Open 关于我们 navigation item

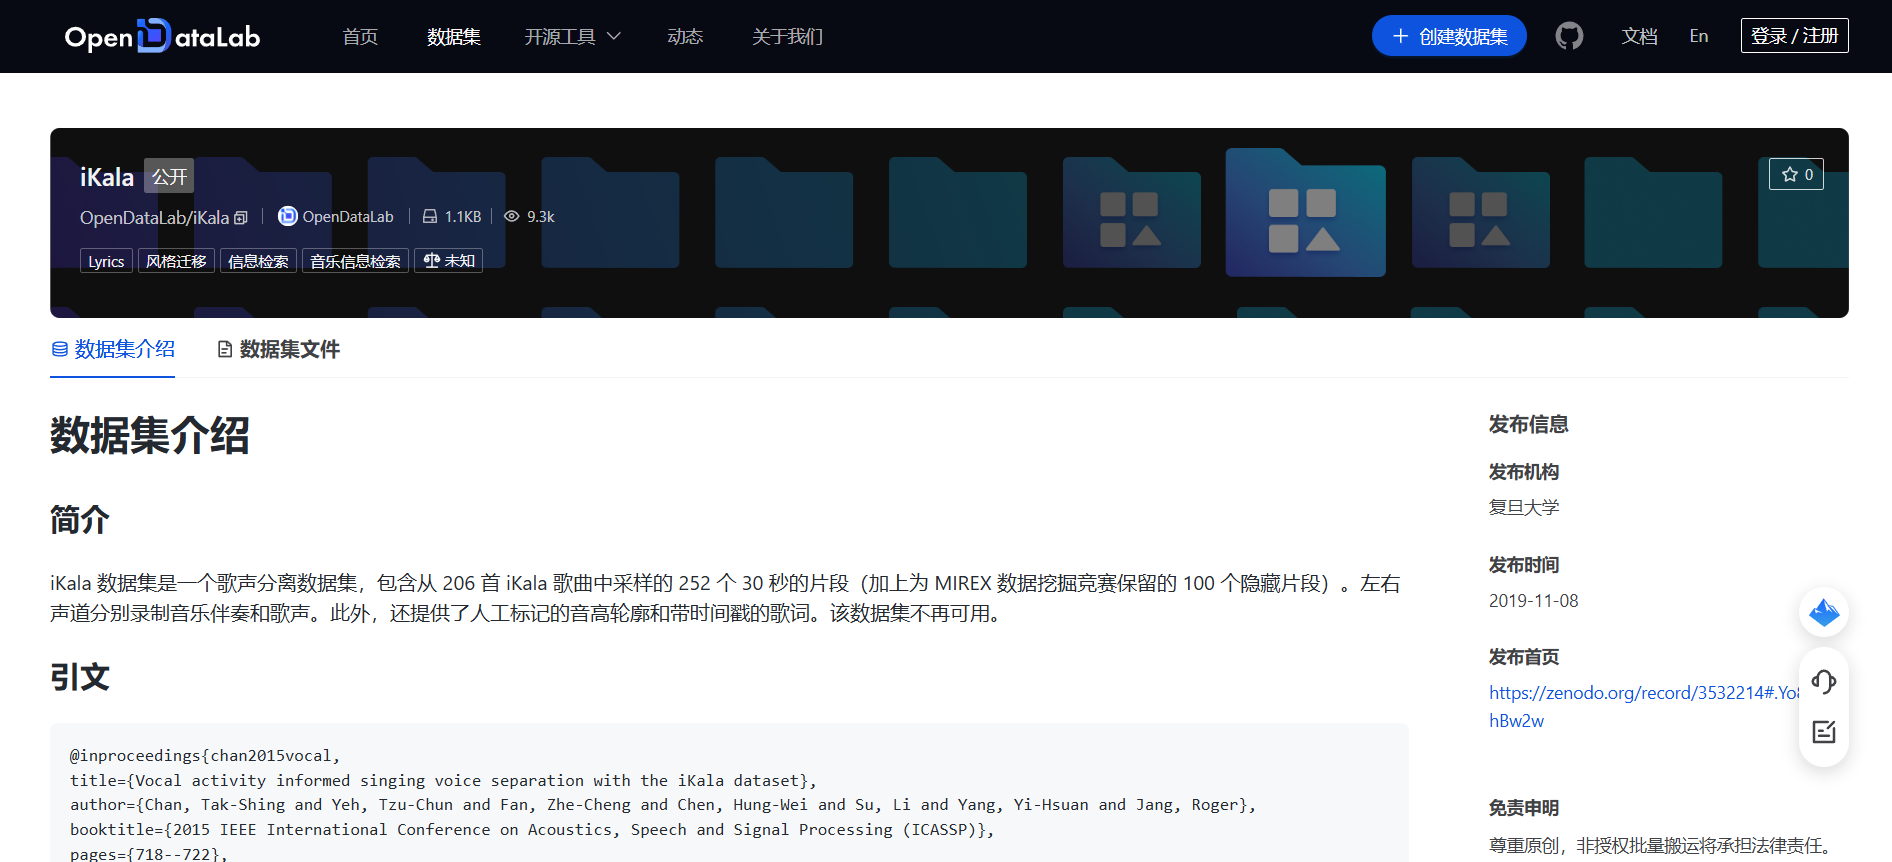(787, 37)
